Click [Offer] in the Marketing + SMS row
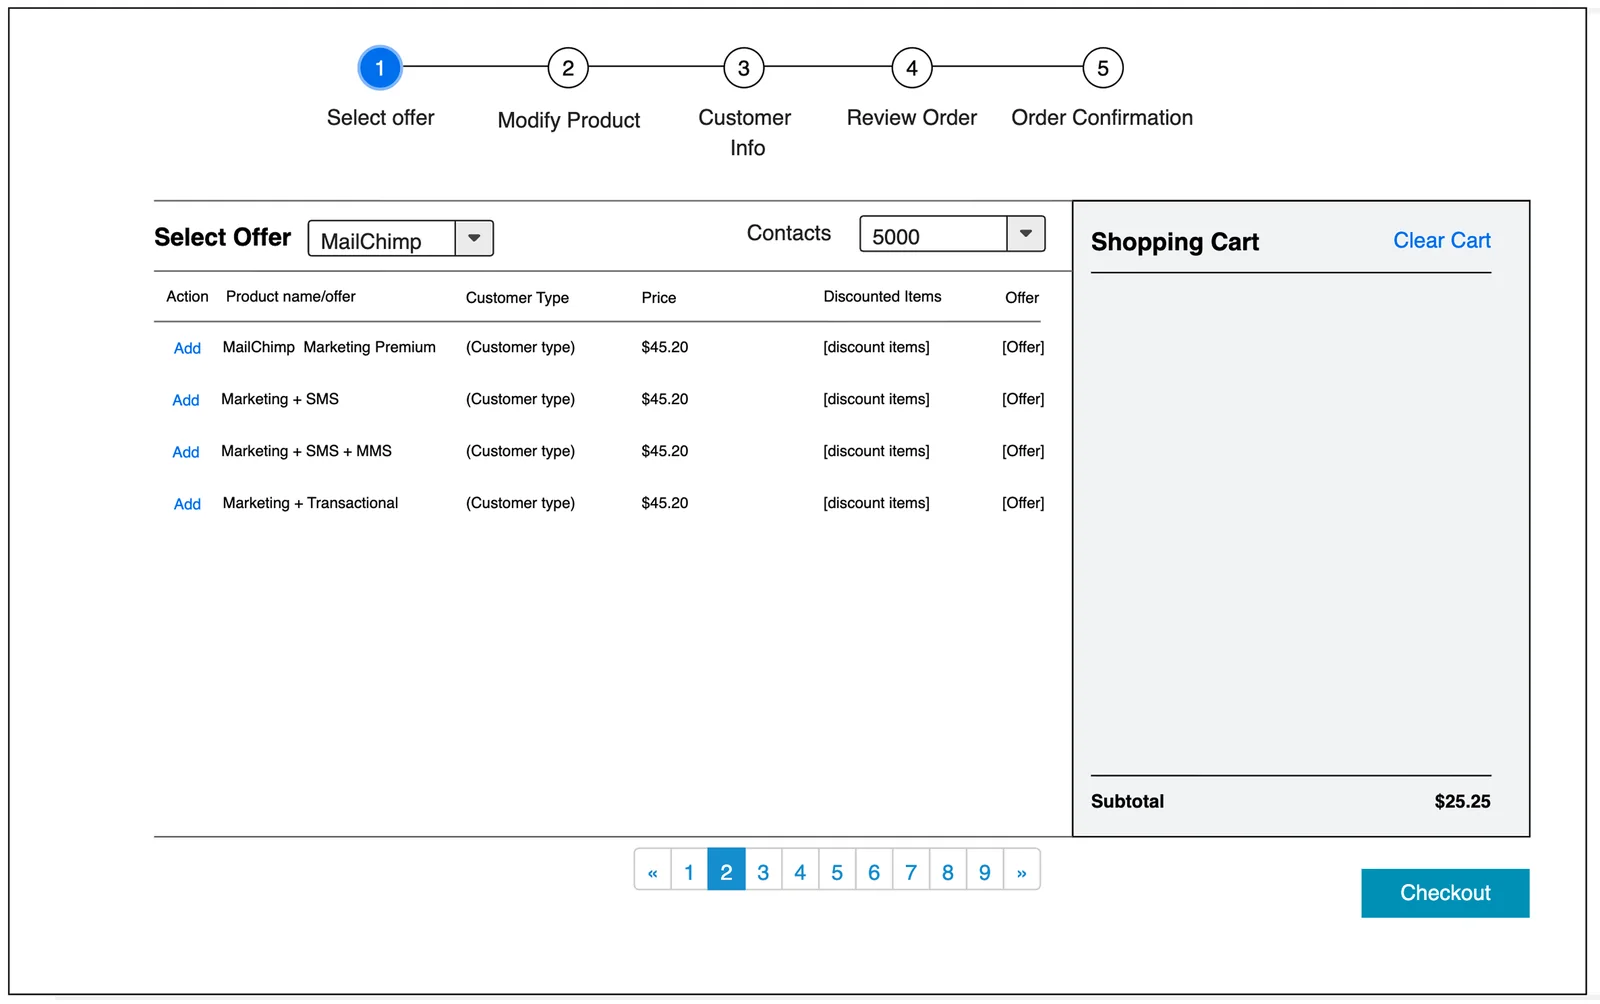Viewport: 1600px width, 1004px height. click(x=1023, y=399)
